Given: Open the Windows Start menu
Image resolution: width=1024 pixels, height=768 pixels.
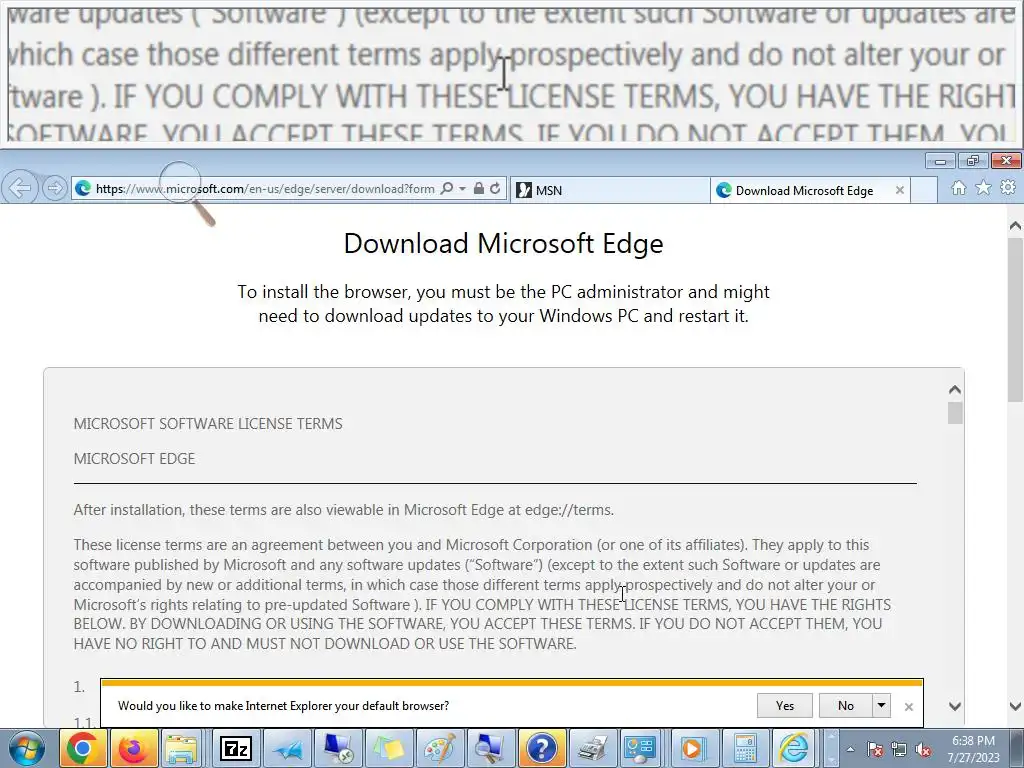Looking at the screenshot, I should pos(27,748).
